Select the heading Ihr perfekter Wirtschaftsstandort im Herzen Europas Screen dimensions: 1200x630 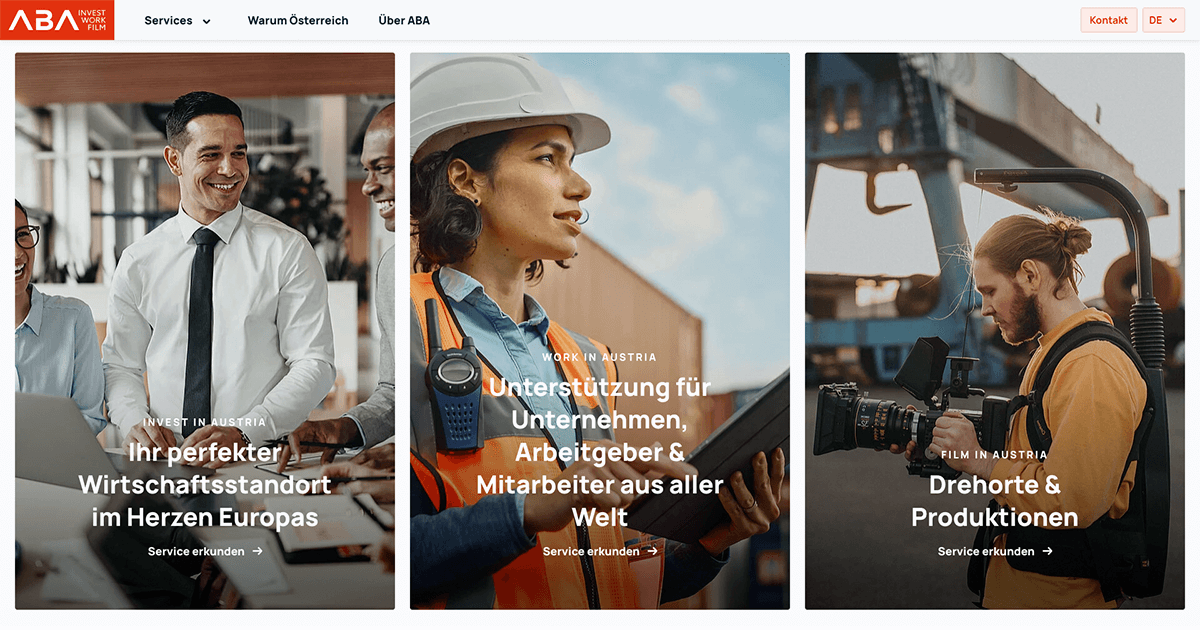205,485
